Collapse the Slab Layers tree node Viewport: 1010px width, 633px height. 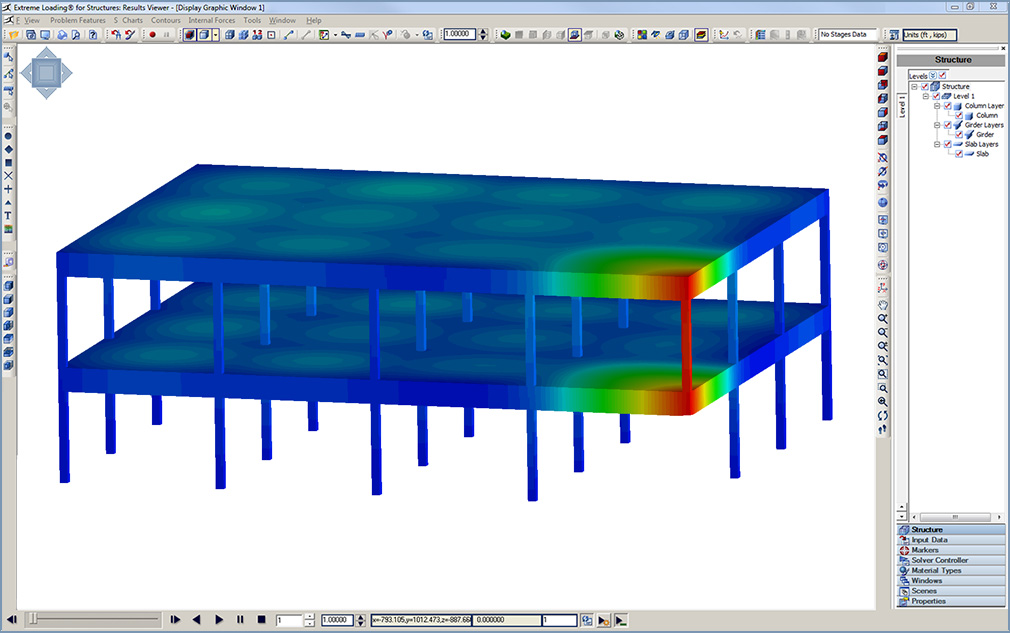(x=937, y=144)
